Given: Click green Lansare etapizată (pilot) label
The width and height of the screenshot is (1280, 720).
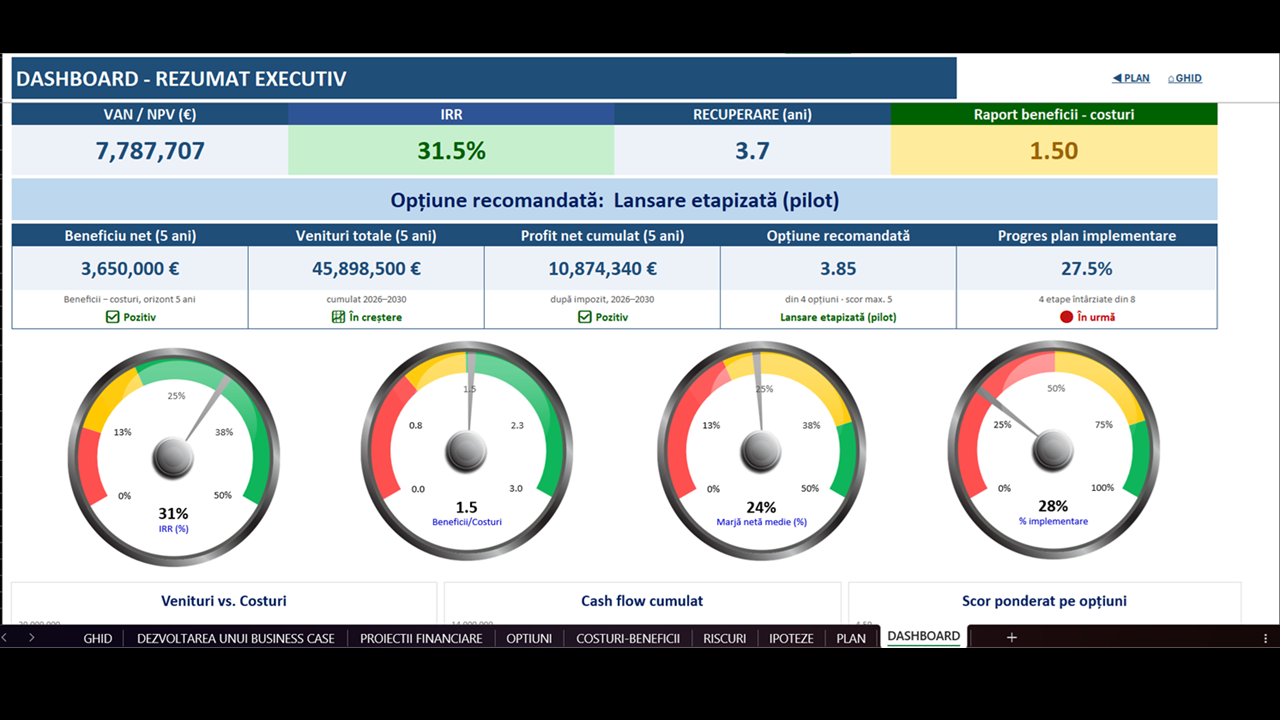Looking at the screenshot, I should pyautogui.click(x=838, y=317).
